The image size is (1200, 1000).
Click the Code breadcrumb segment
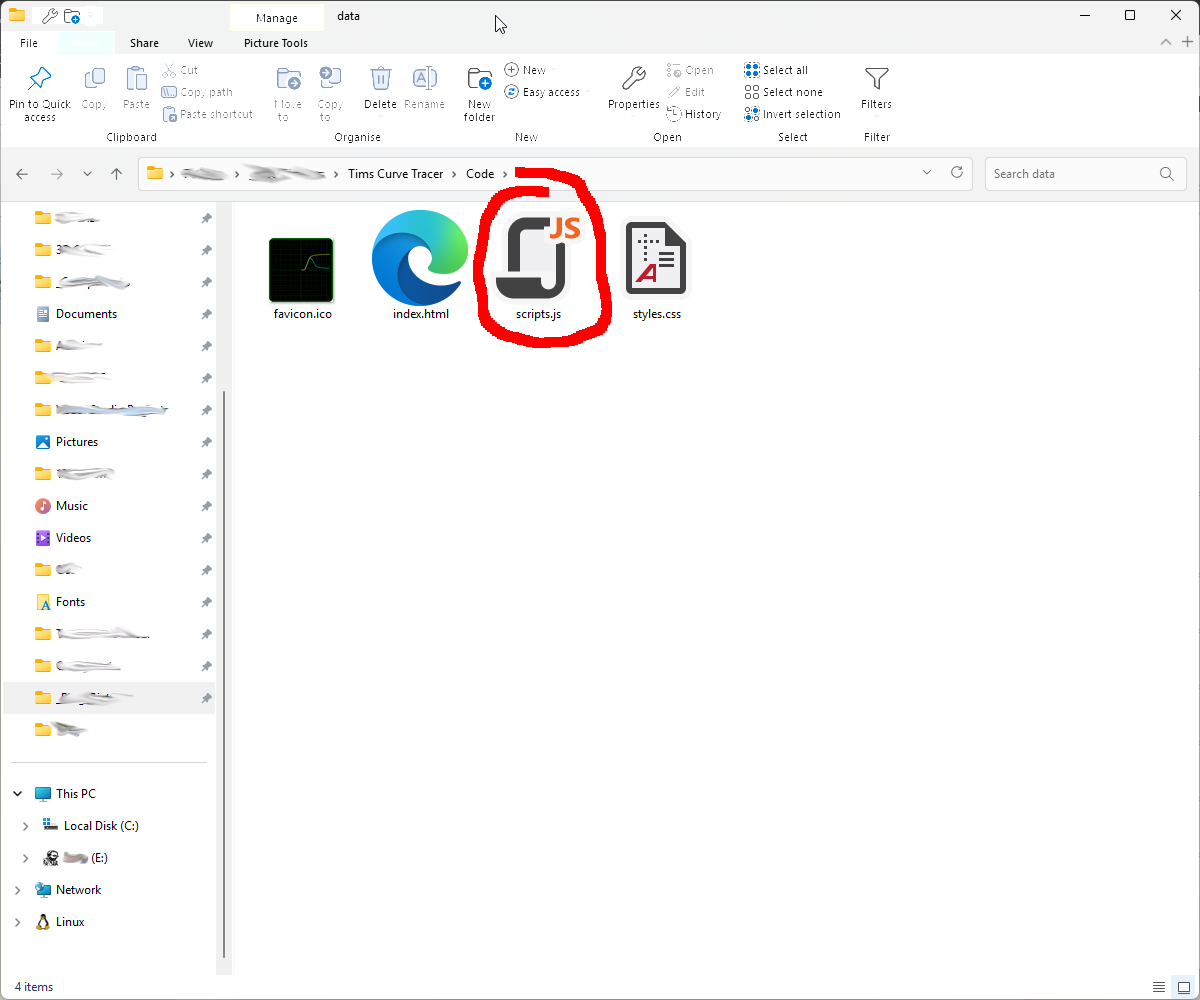tap(480, 174)
